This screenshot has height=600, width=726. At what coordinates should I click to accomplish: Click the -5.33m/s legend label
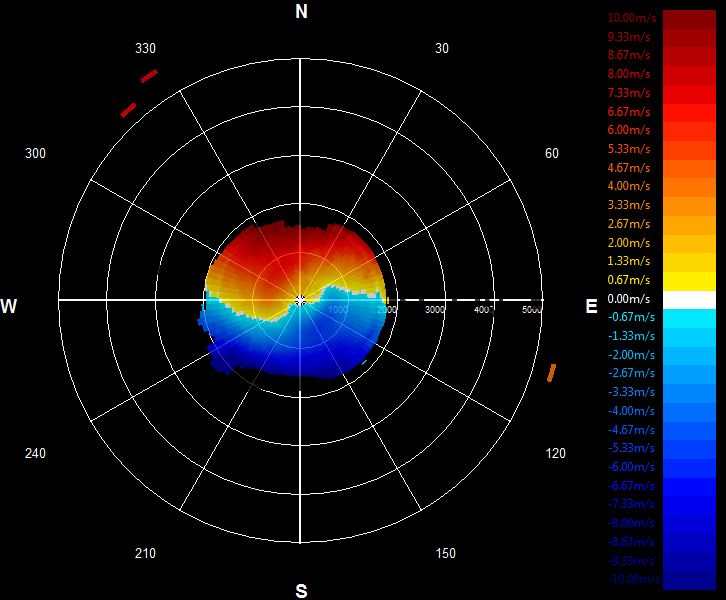coord(631,448)
